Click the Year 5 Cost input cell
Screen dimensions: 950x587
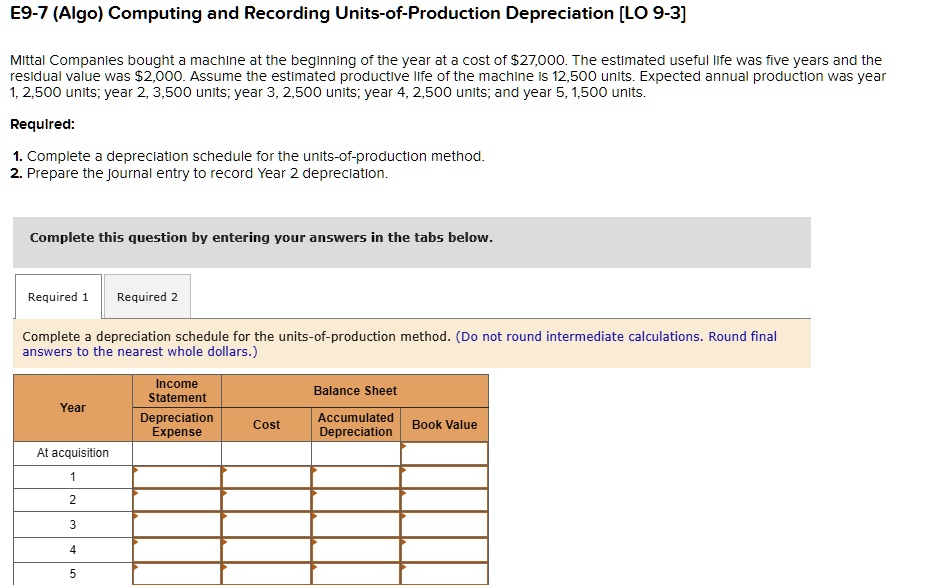(x=266, y=572)
